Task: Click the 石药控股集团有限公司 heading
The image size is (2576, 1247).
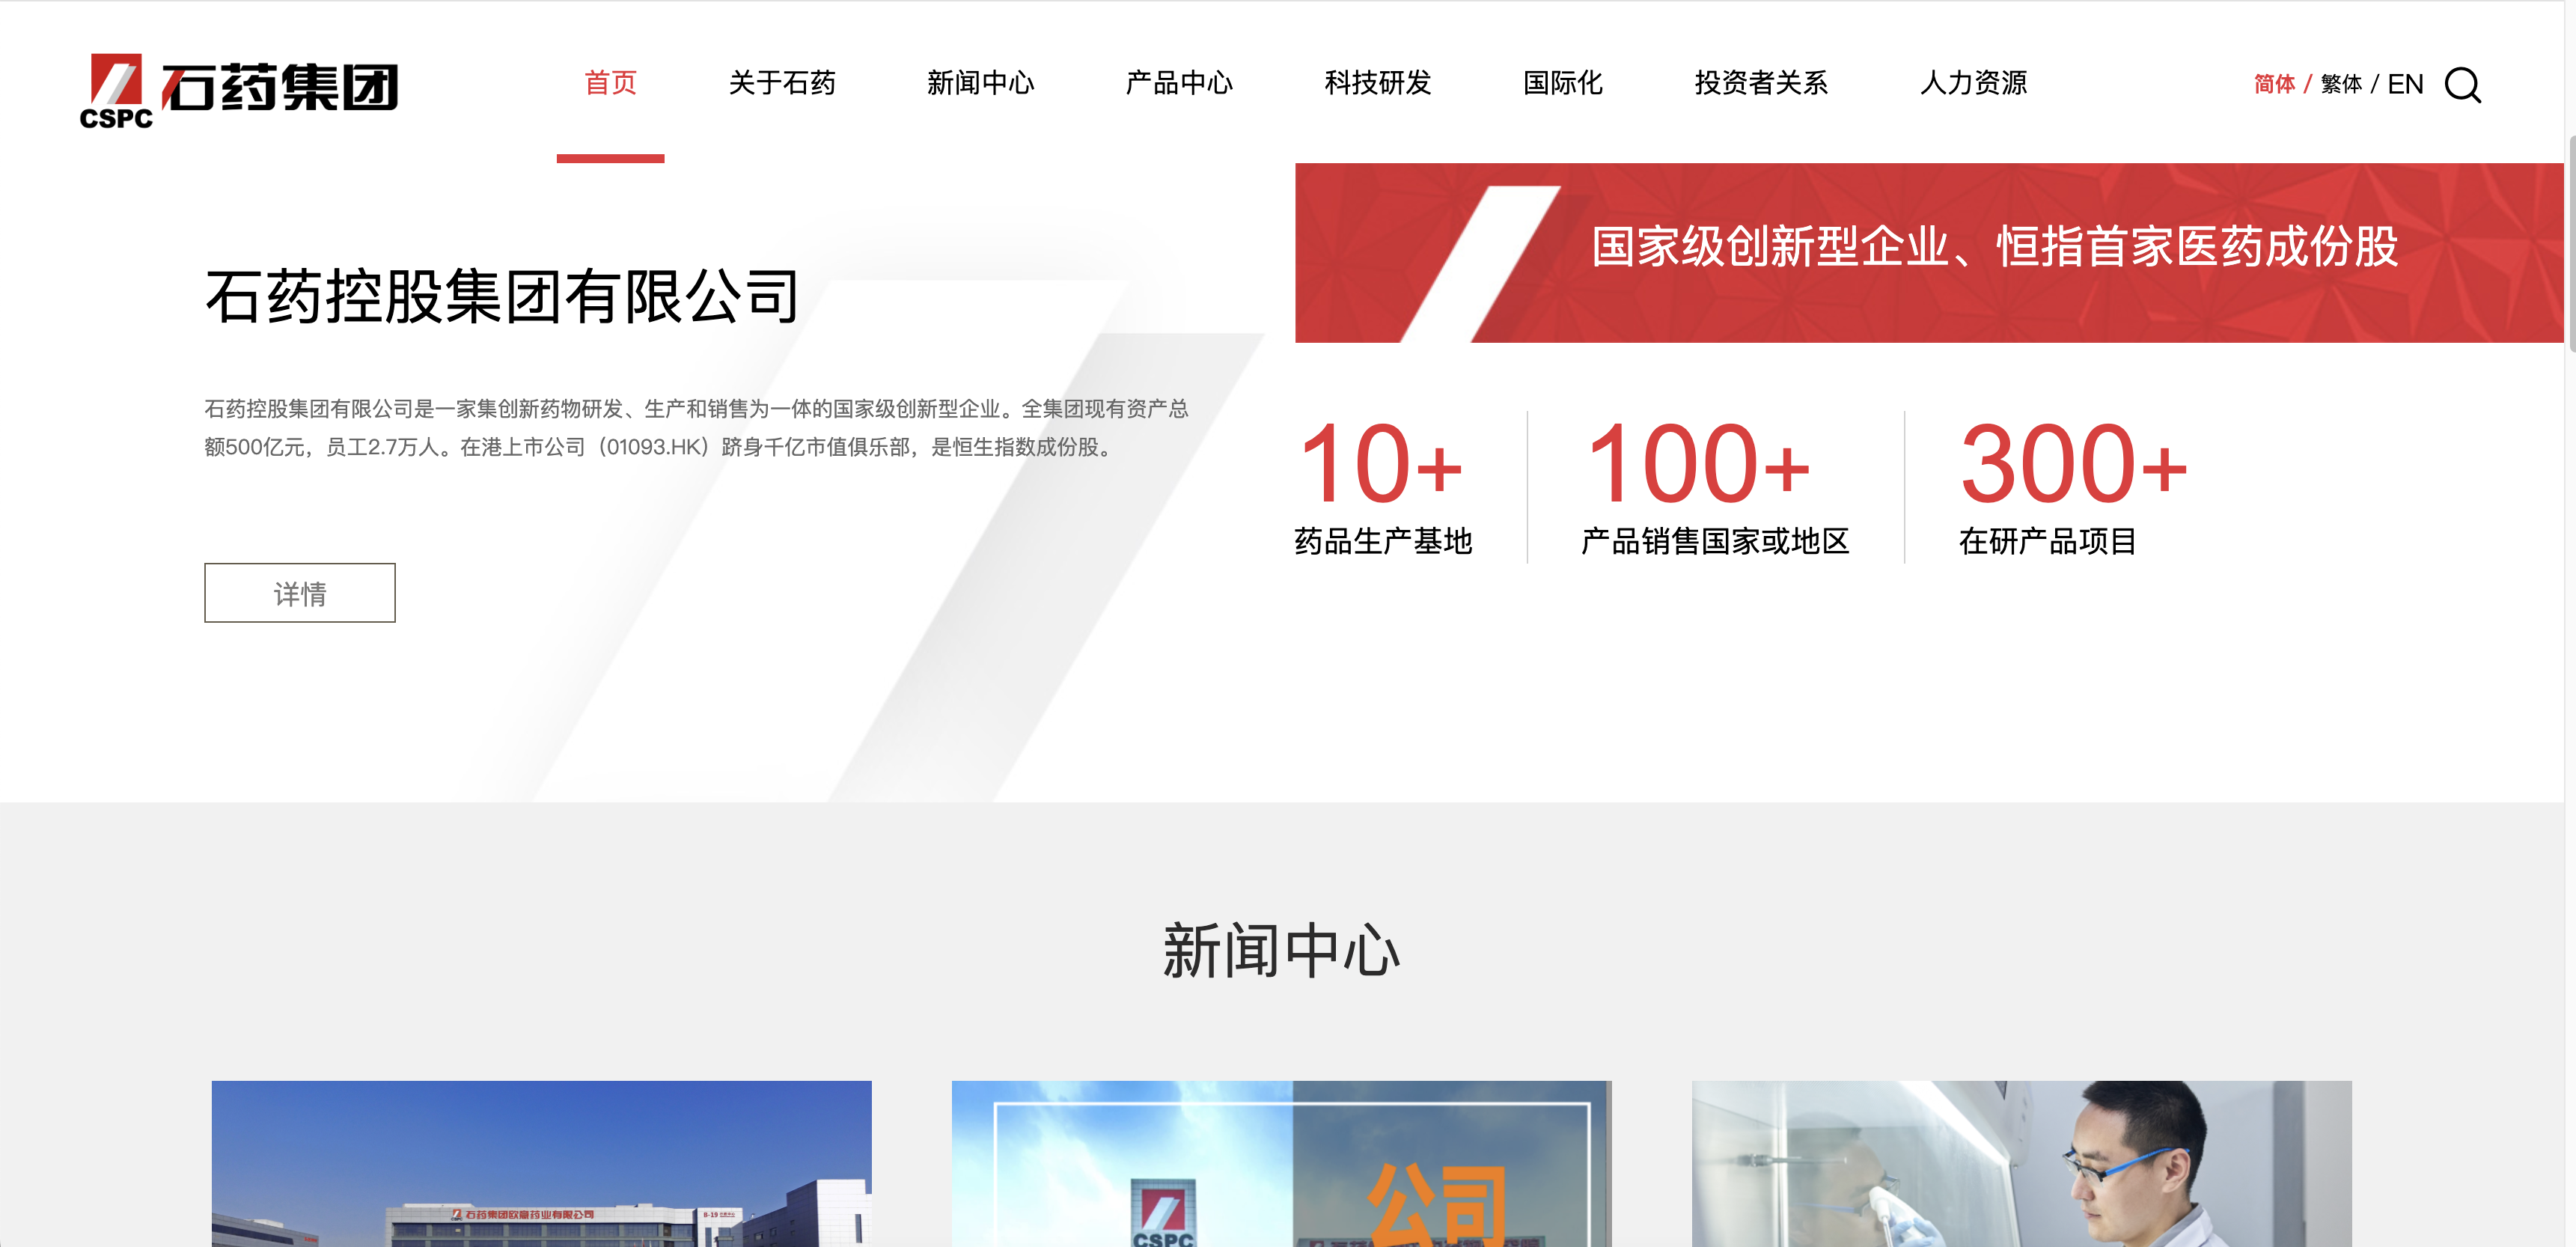Action: click(x=502, y=297)
